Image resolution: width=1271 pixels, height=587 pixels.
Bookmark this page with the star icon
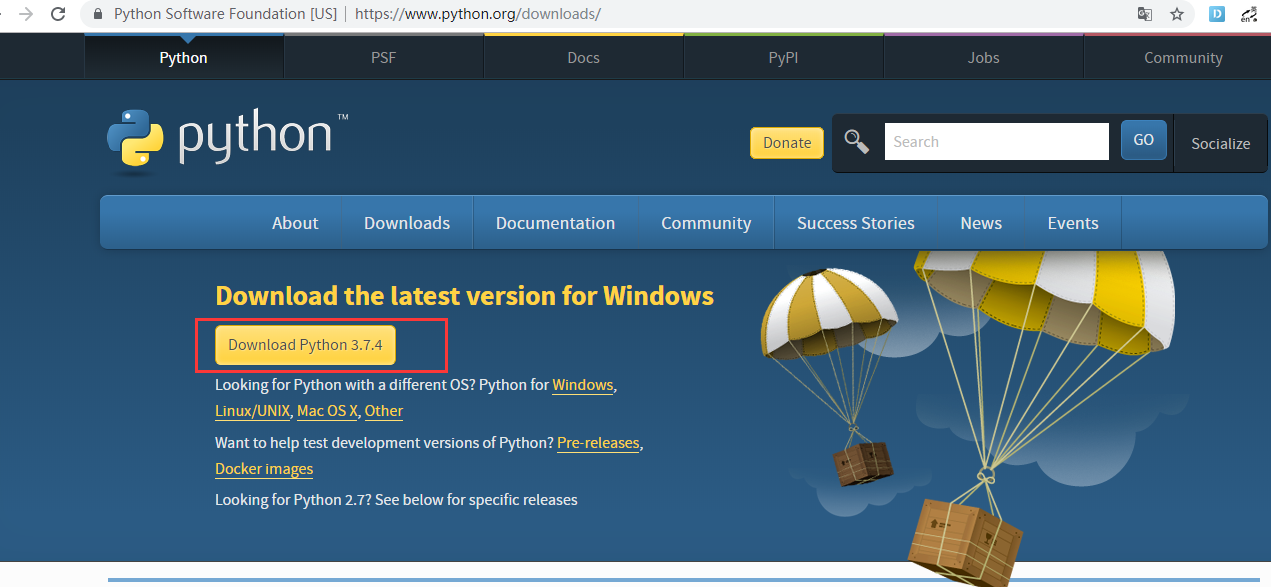1177,14
